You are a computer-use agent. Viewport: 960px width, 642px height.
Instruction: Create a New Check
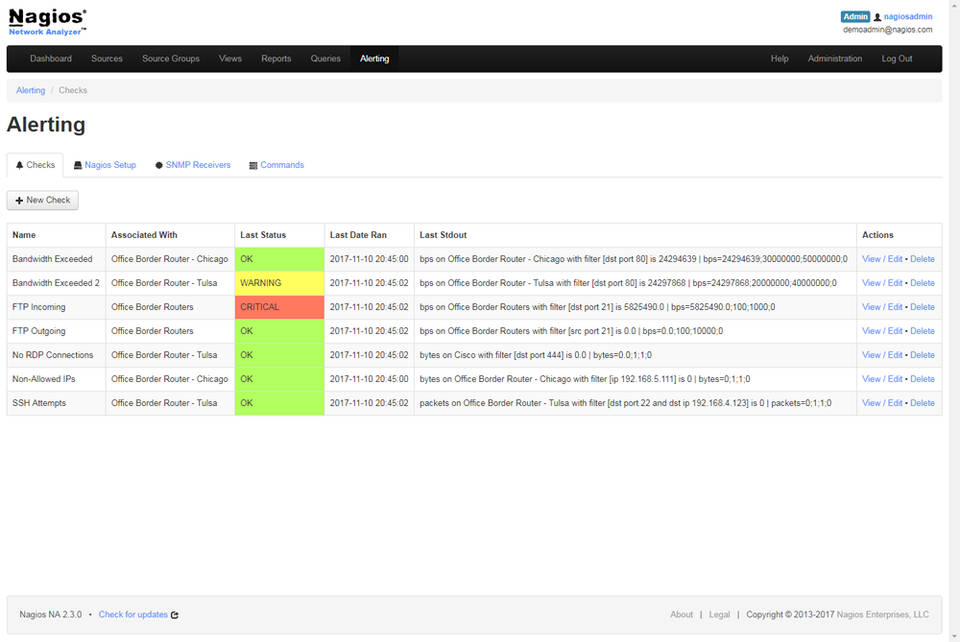[x=42, y=200]
